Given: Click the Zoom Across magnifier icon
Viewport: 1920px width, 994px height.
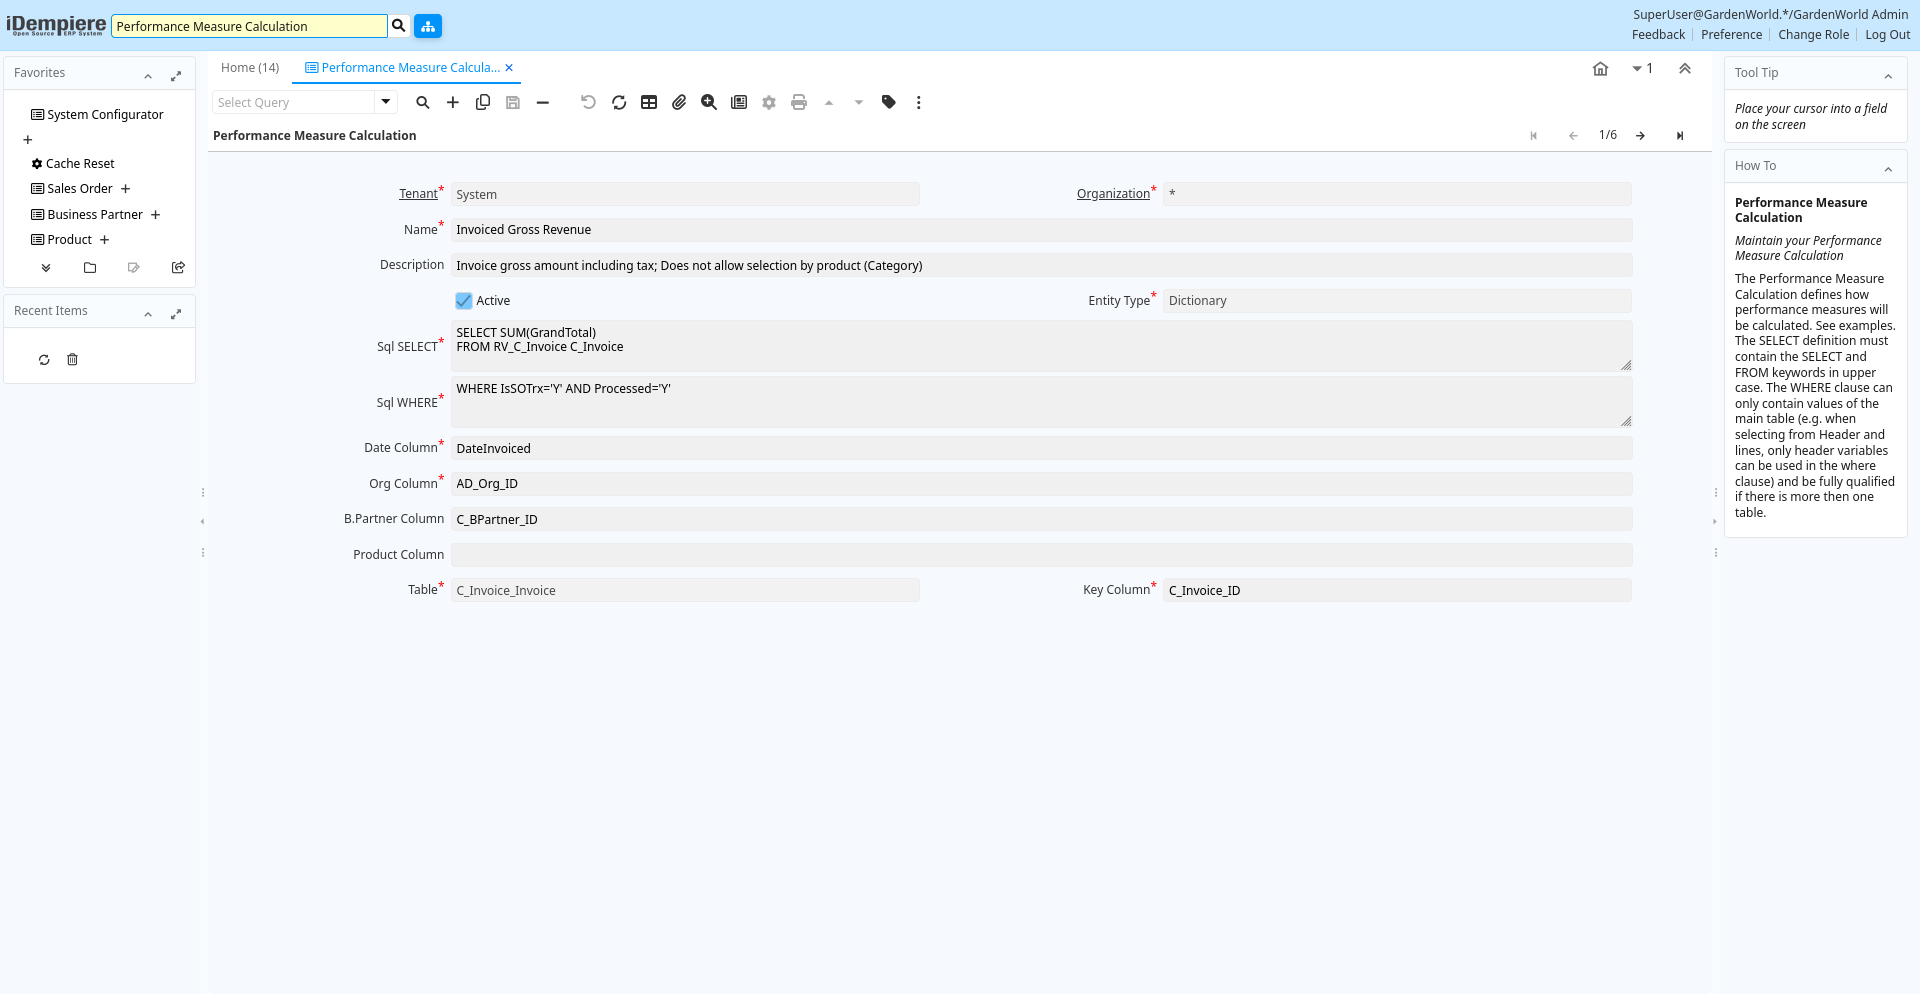Looking at the screenshot, I should 709,102.
